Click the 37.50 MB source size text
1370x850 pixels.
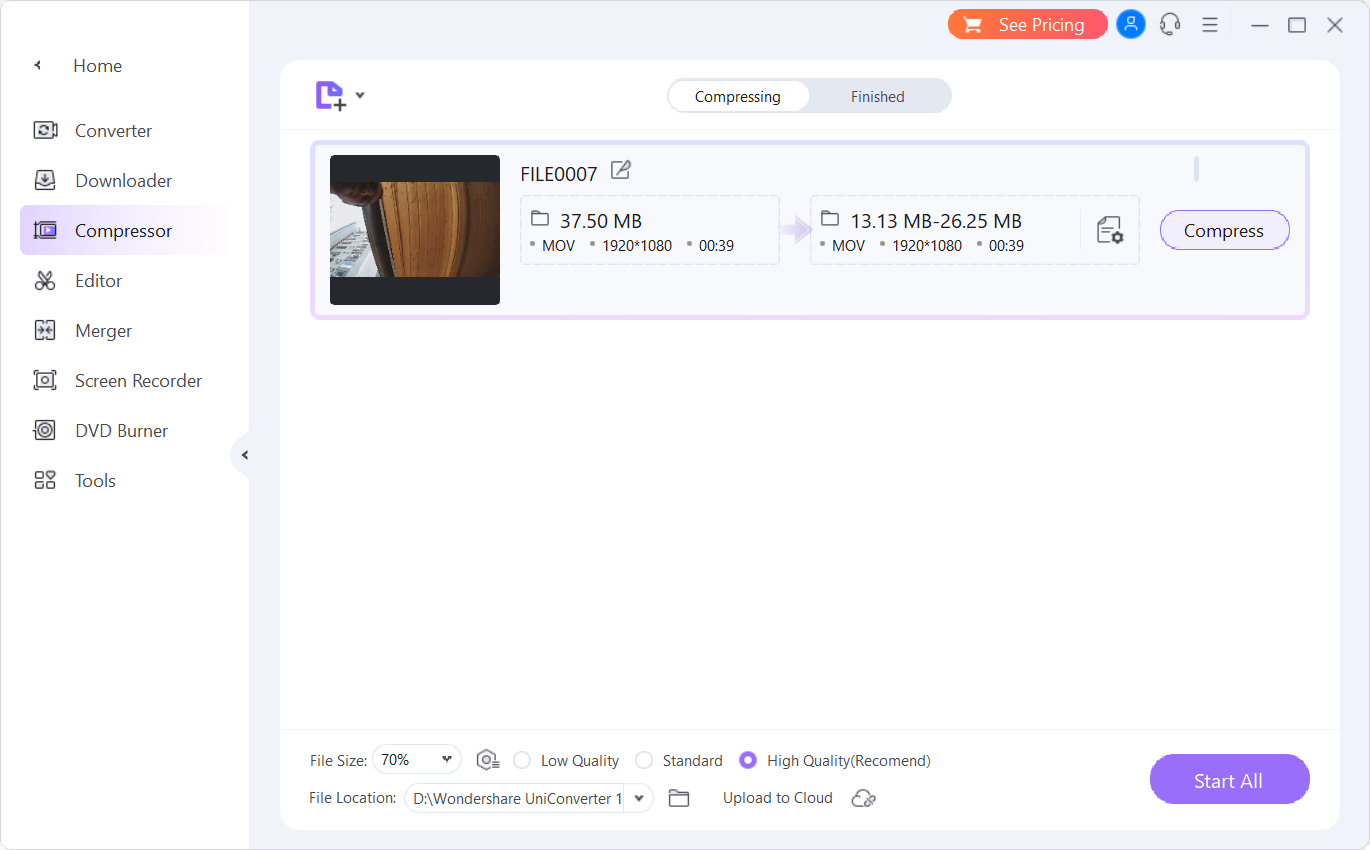(x=601, y=221)
